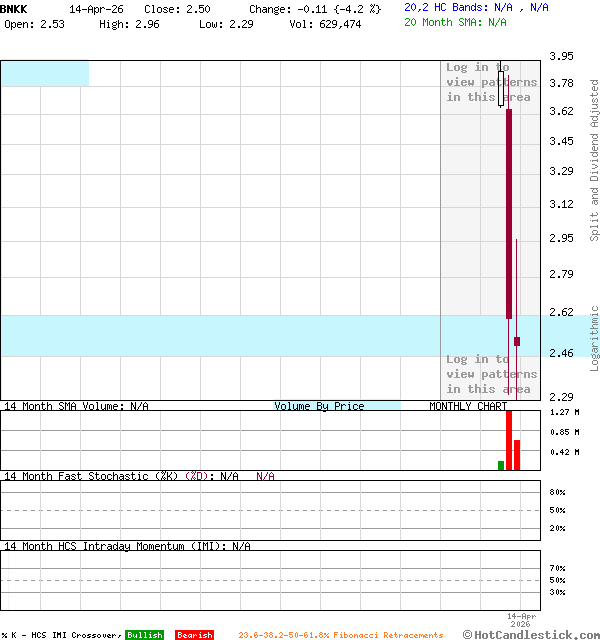This screenshot has height=640, width=600.
Task: Click the BNKK ticker symbol
Action: click(x=14, y=8)
